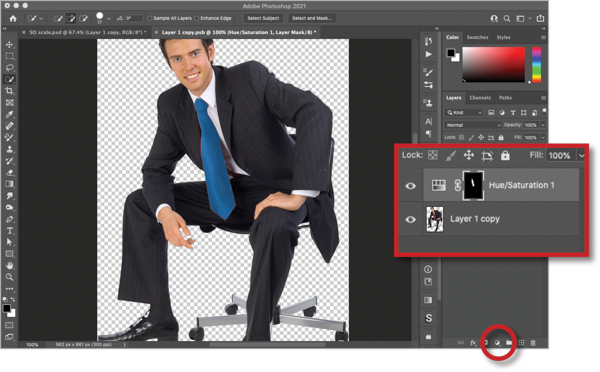This screenshot has width=600, height=372.
Task: Select the Eraser tool
Action: coord(9,173)
